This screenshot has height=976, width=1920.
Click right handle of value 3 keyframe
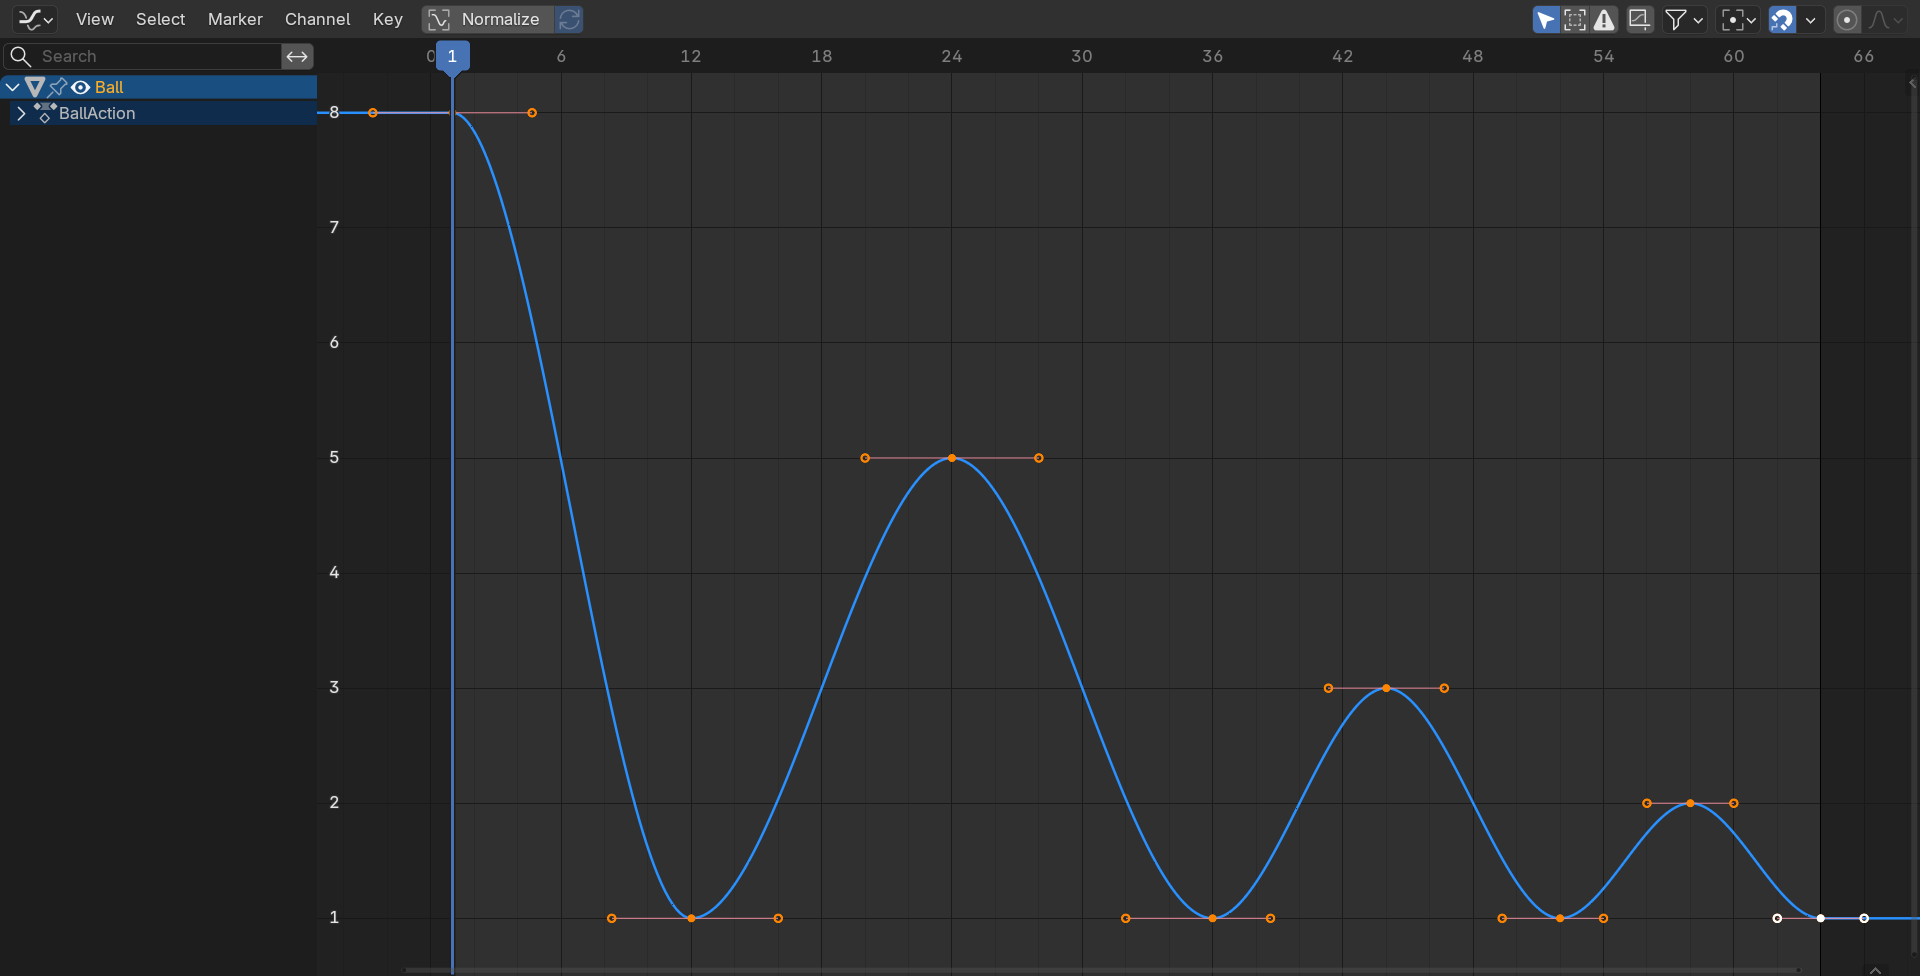[x=1444, y=688]
